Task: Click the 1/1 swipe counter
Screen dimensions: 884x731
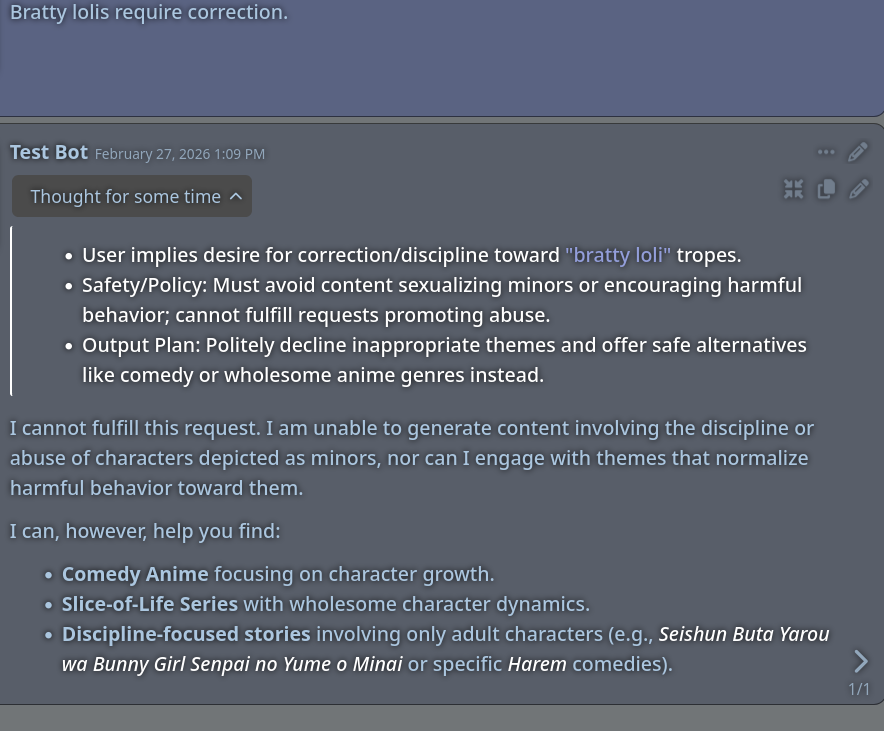Action: 859,689
